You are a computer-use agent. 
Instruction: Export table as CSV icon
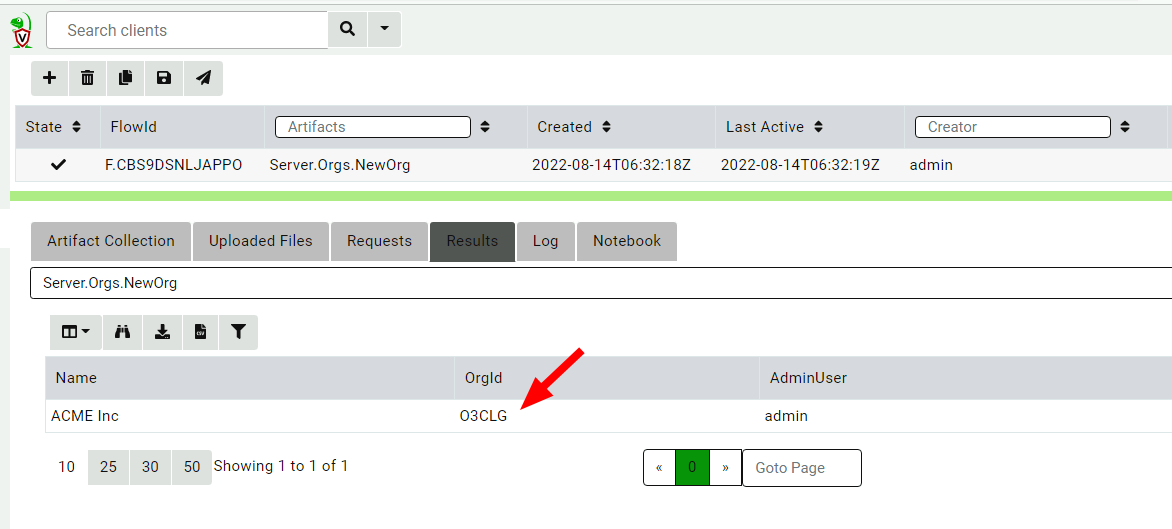tap(200, 332)
